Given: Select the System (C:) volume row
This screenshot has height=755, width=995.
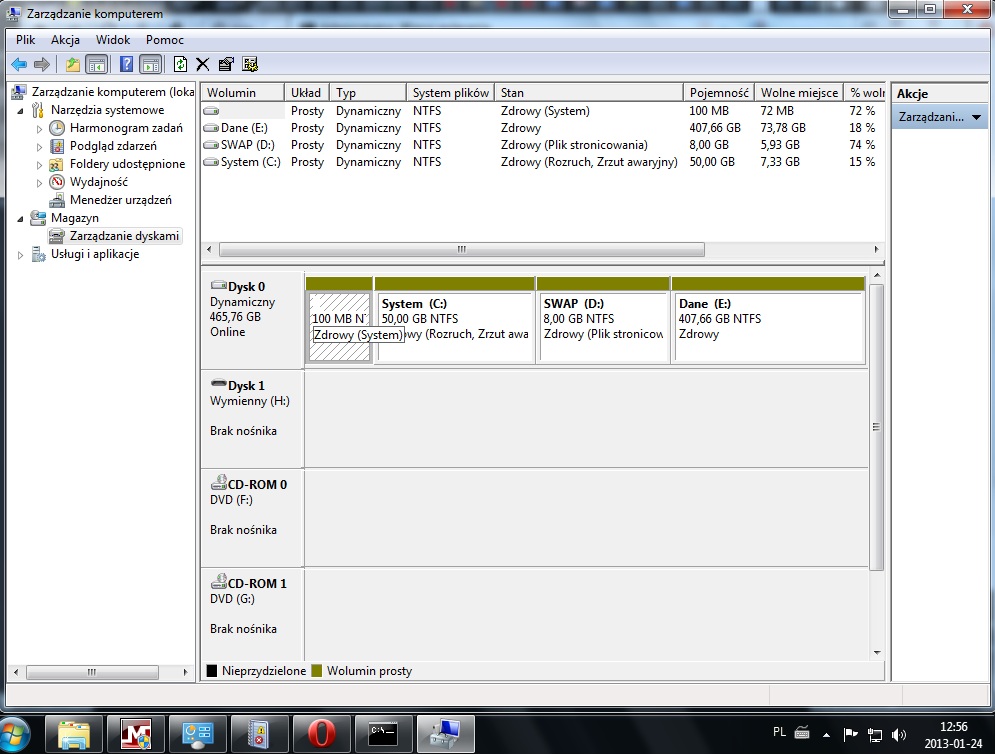Looking at the screenshot, I should (543, 162).
